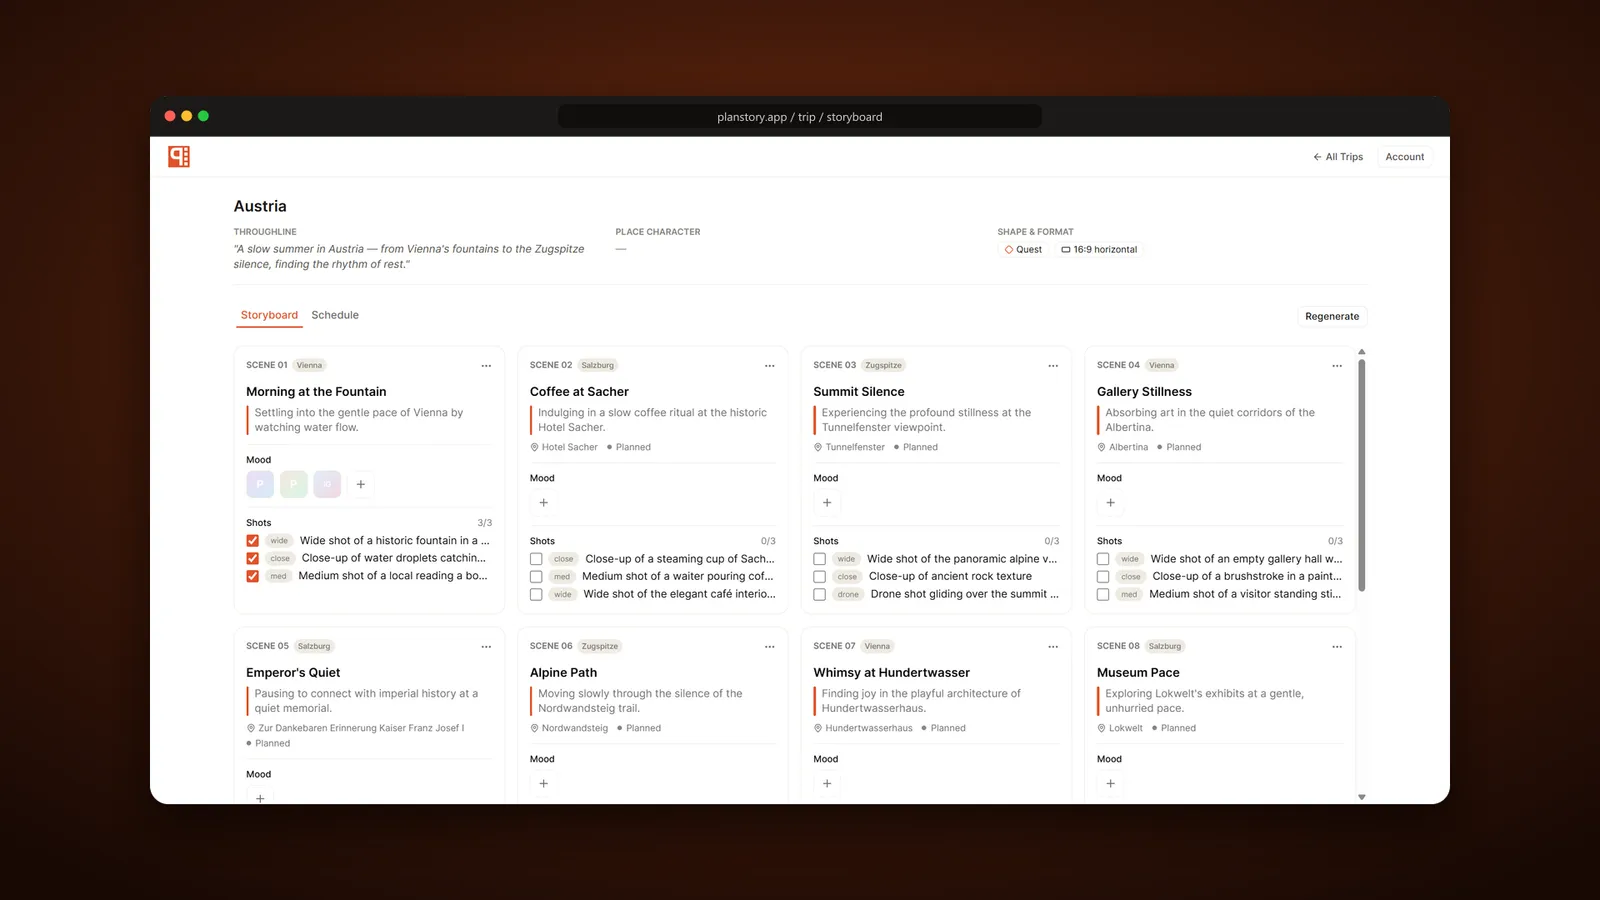Switch to the Storyboard tab
The height and width of the screenshot is (900, 1600).
pyautogui.click(x=269, y=315)
